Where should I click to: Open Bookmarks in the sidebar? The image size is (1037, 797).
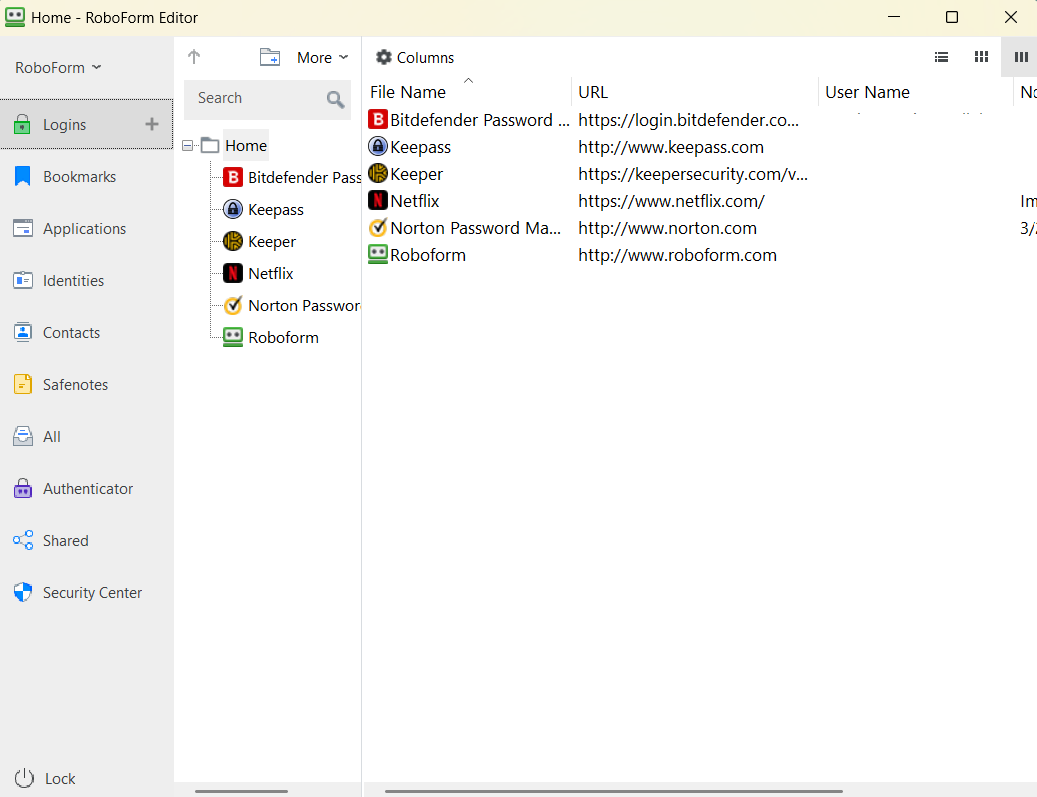[87, 177]
